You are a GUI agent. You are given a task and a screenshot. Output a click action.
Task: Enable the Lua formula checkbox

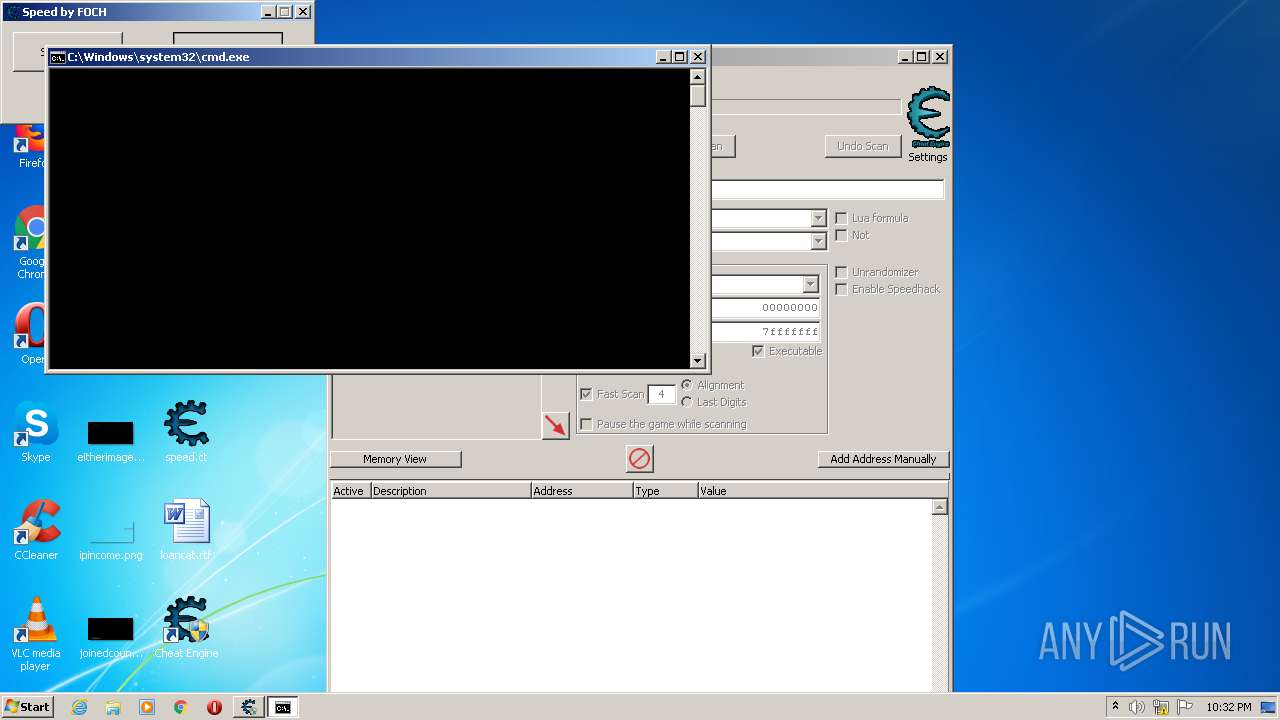pyautogui.click(x=841, y=218)
